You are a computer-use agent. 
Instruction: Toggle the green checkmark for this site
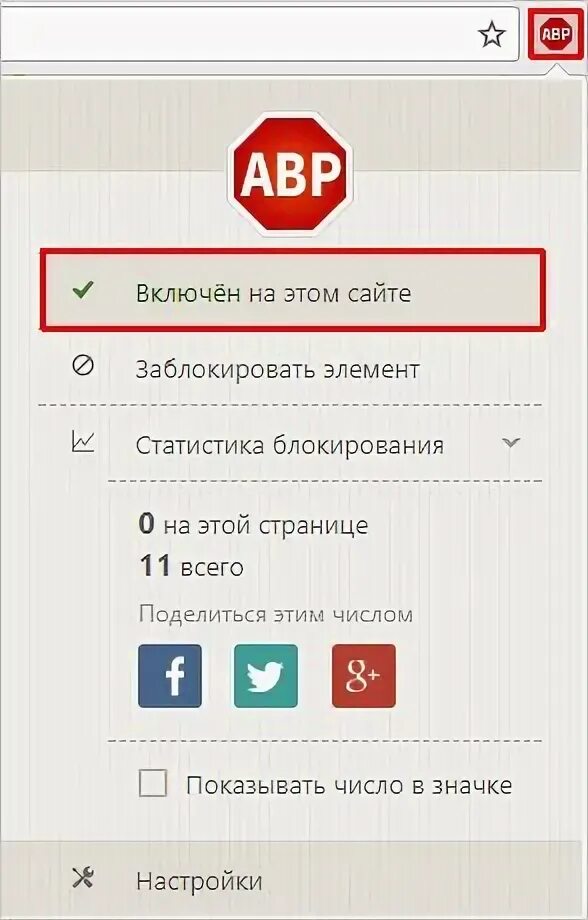tap(82, 290)
